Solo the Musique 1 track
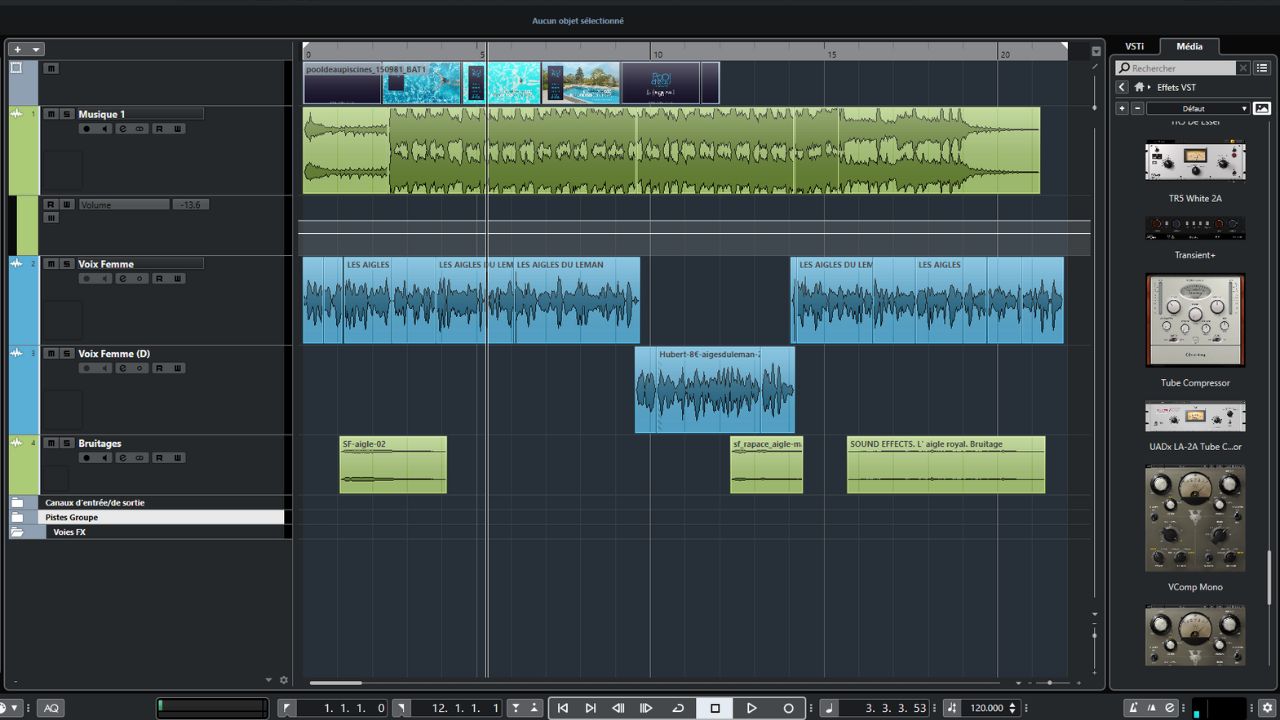 (x=66, y=114)
